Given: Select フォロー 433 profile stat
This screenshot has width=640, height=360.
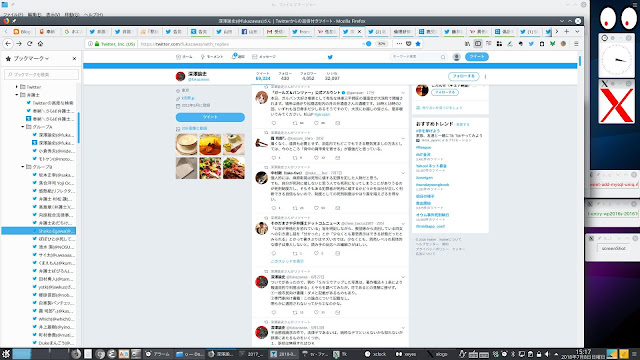Looking at the screenshot, I should 285,76.
